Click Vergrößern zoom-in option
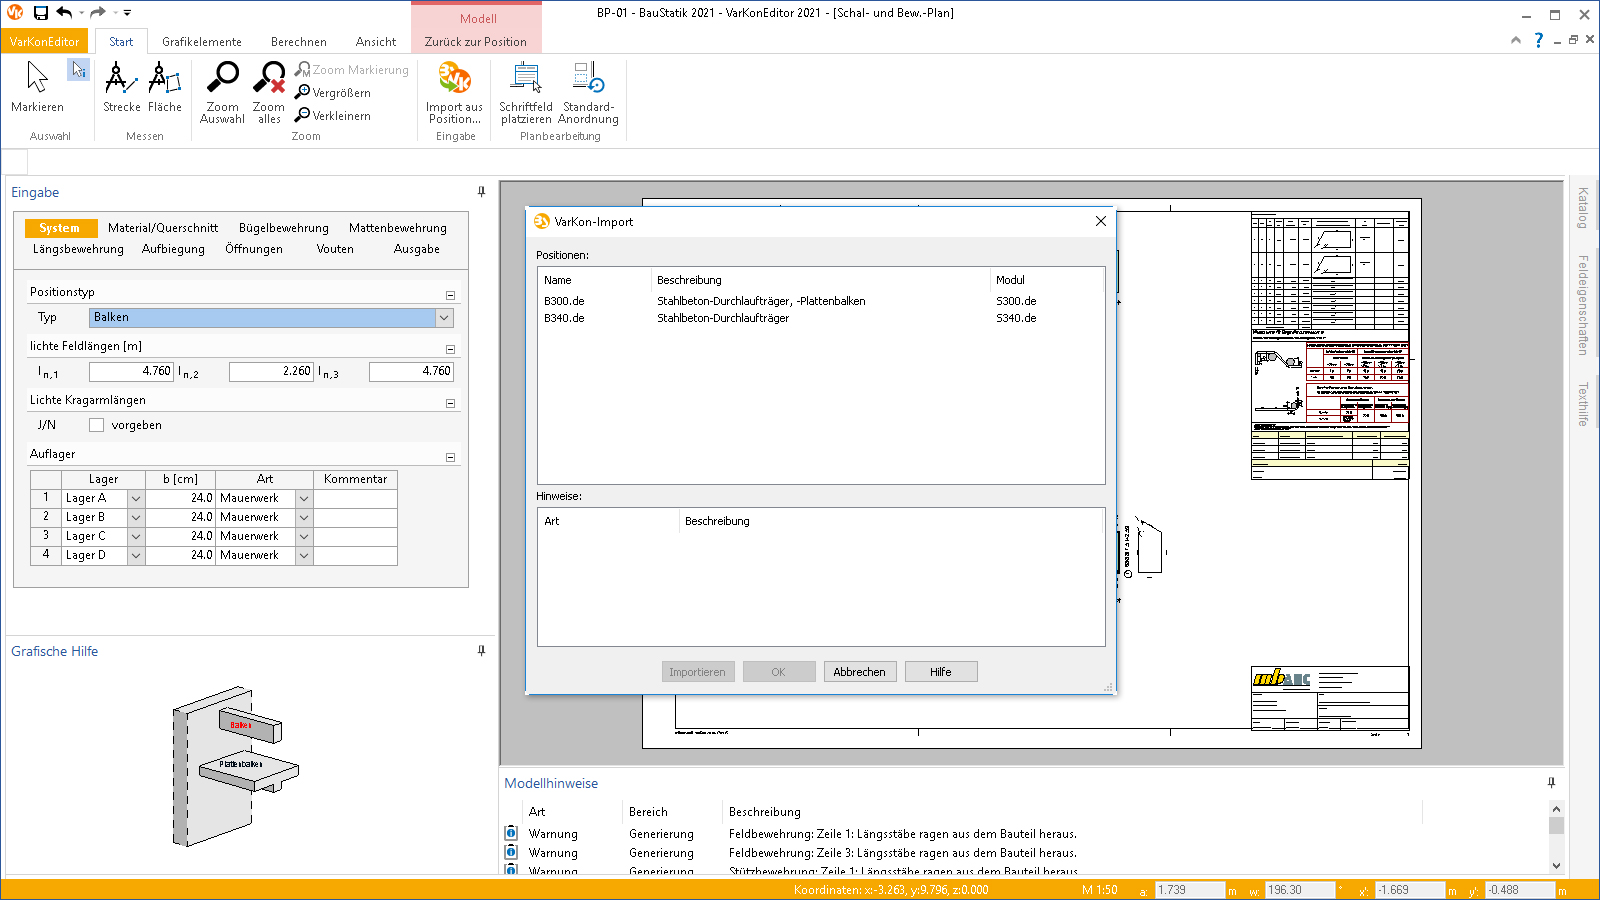This screenshot has height=900, width=1600. tap(333, 93)
